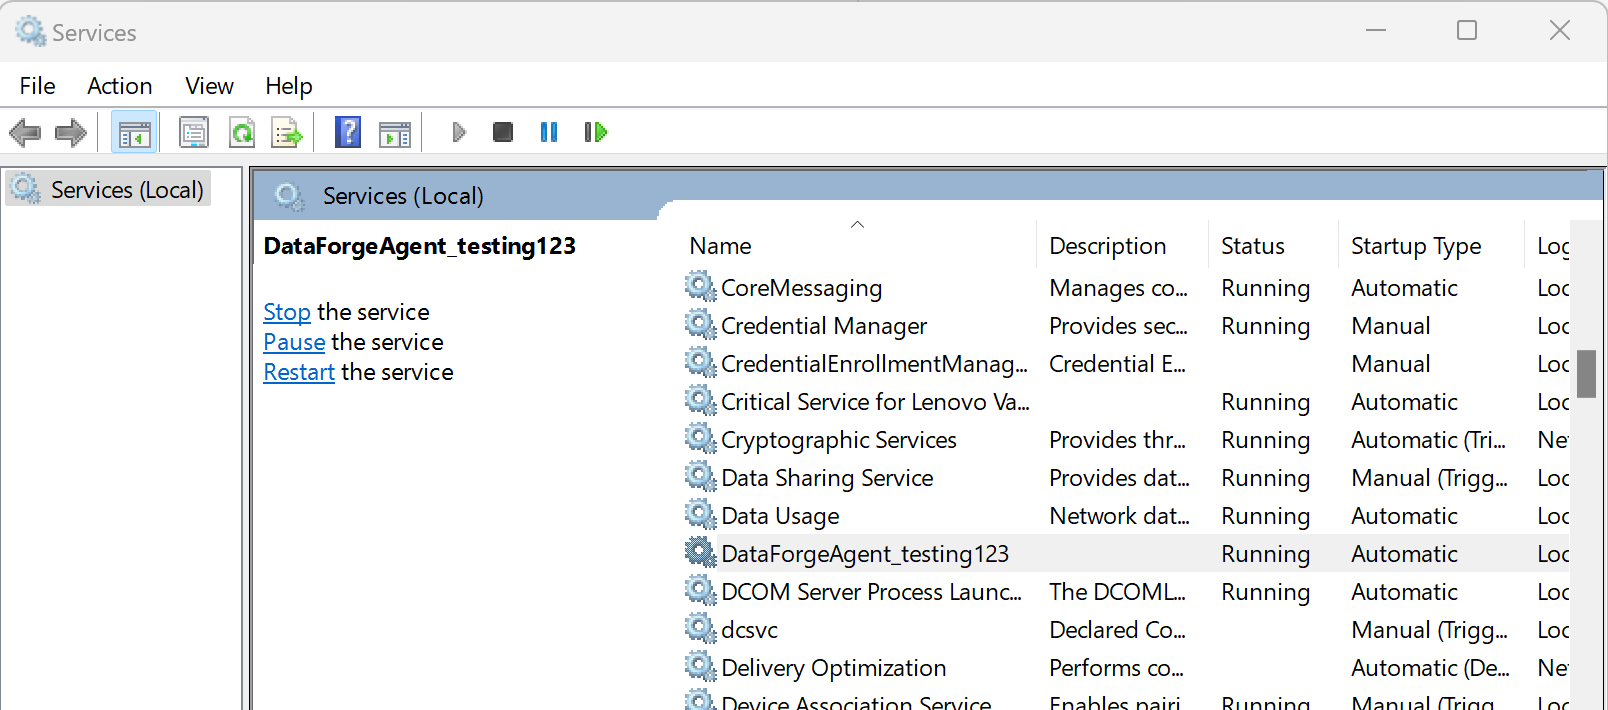Open the View menu

[209, 86]
